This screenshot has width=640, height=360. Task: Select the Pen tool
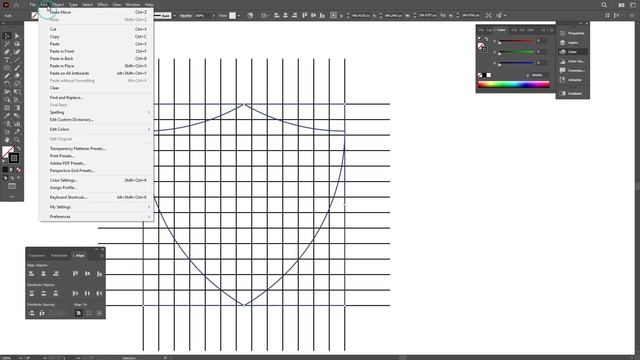pyautogui.click(x=7, y=52)
